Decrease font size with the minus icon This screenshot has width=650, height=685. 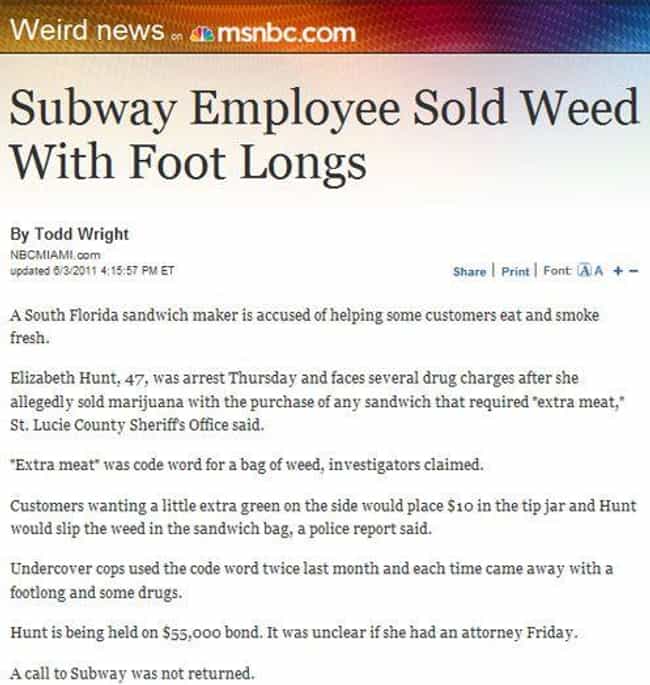click(x=634, y=271)
